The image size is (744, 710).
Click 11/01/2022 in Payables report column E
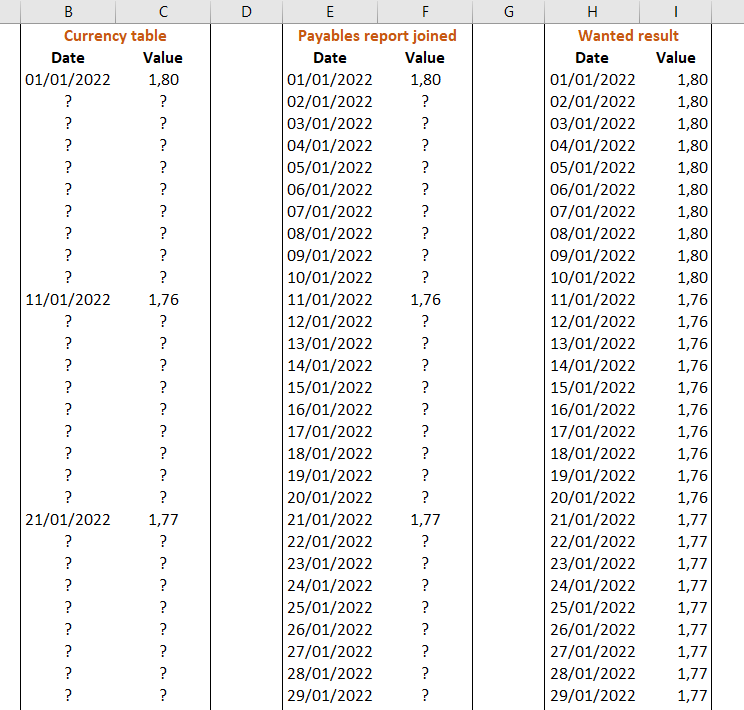(330, 300)
